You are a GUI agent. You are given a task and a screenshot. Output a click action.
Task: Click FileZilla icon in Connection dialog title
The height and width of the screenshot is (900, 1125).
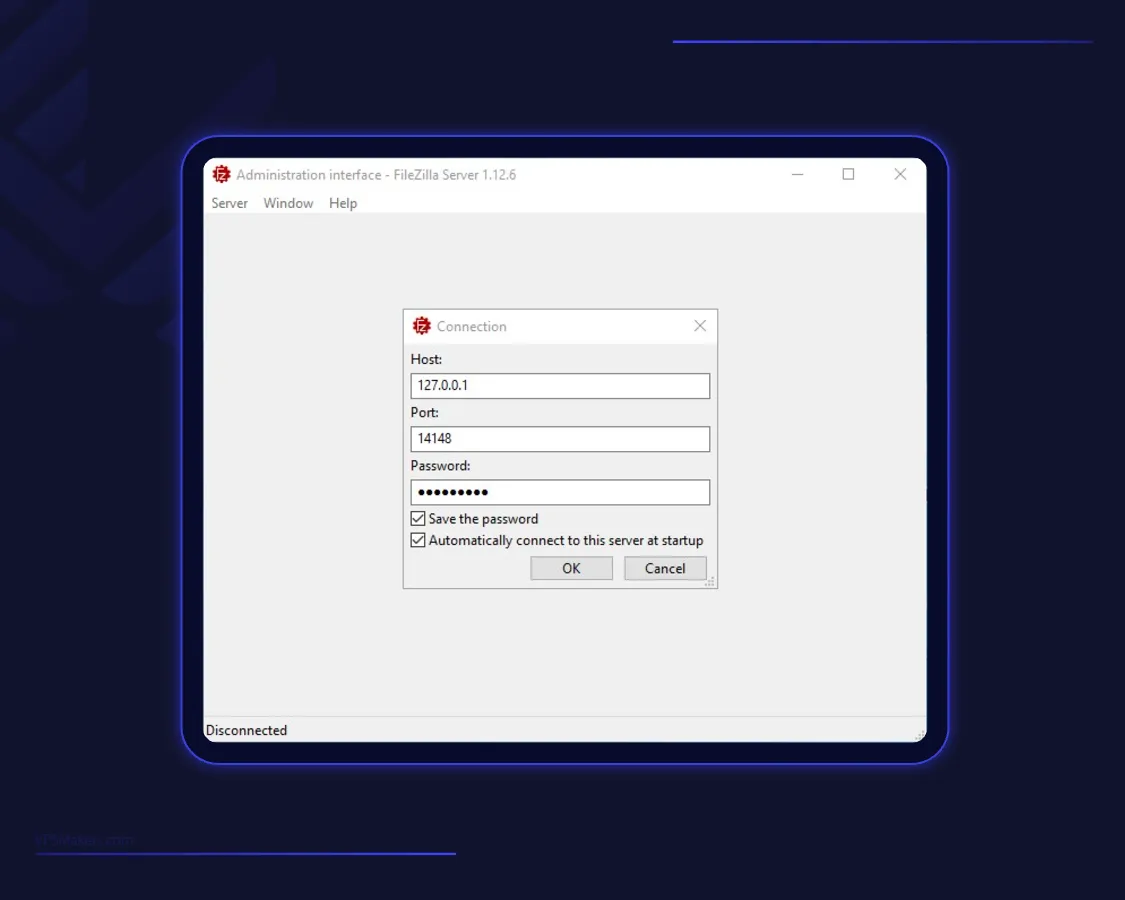[422, 326]
